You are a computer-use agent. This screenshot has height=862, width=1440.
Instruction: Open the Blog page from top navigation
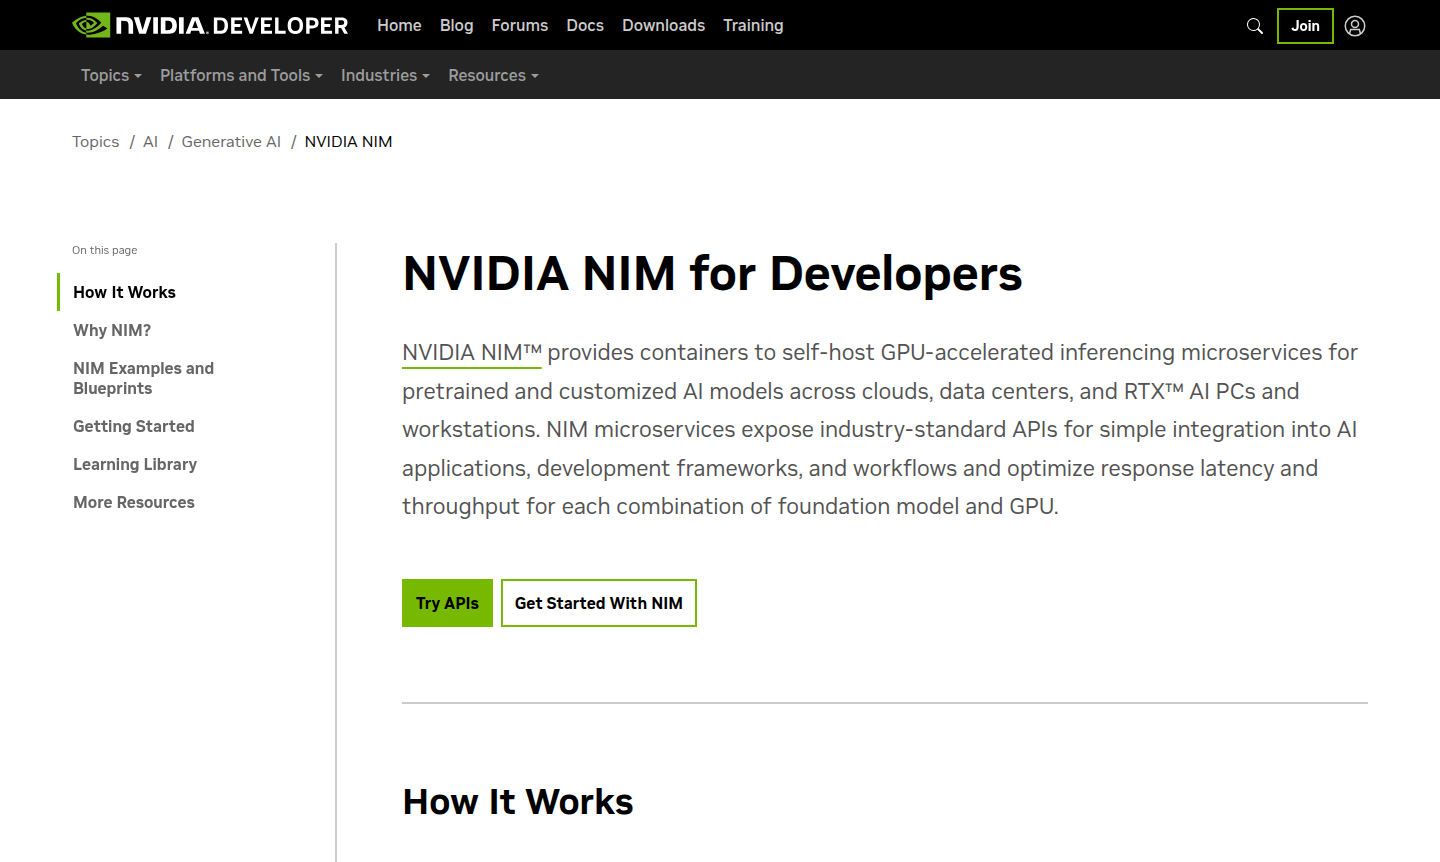pos(456,25)
